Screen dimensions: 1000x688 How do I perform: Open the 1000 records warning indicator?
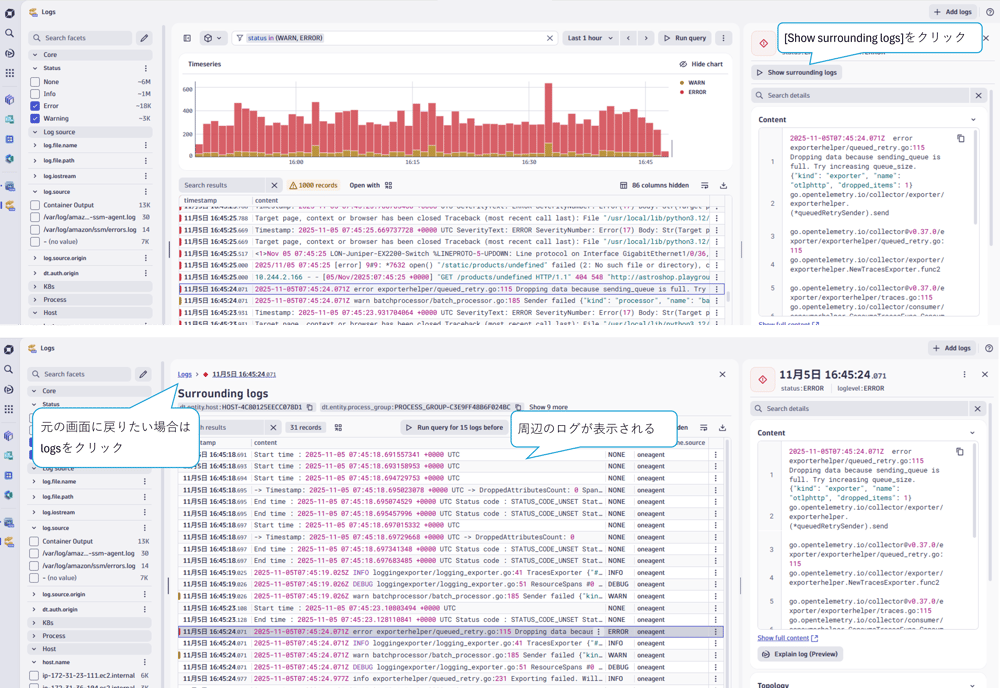(x=313, y=185)
